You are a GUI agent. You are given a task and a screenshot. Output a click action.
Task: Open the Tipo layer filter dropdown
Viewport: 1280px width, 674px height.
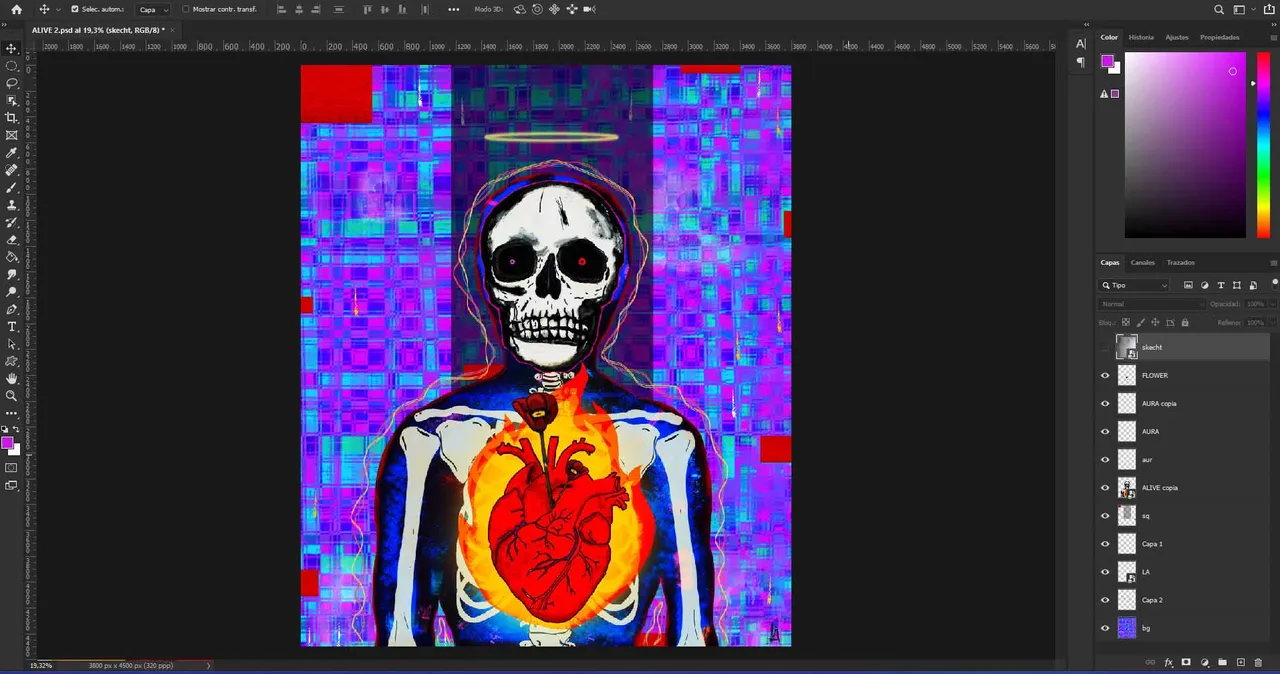click(x=1134, y=285)
